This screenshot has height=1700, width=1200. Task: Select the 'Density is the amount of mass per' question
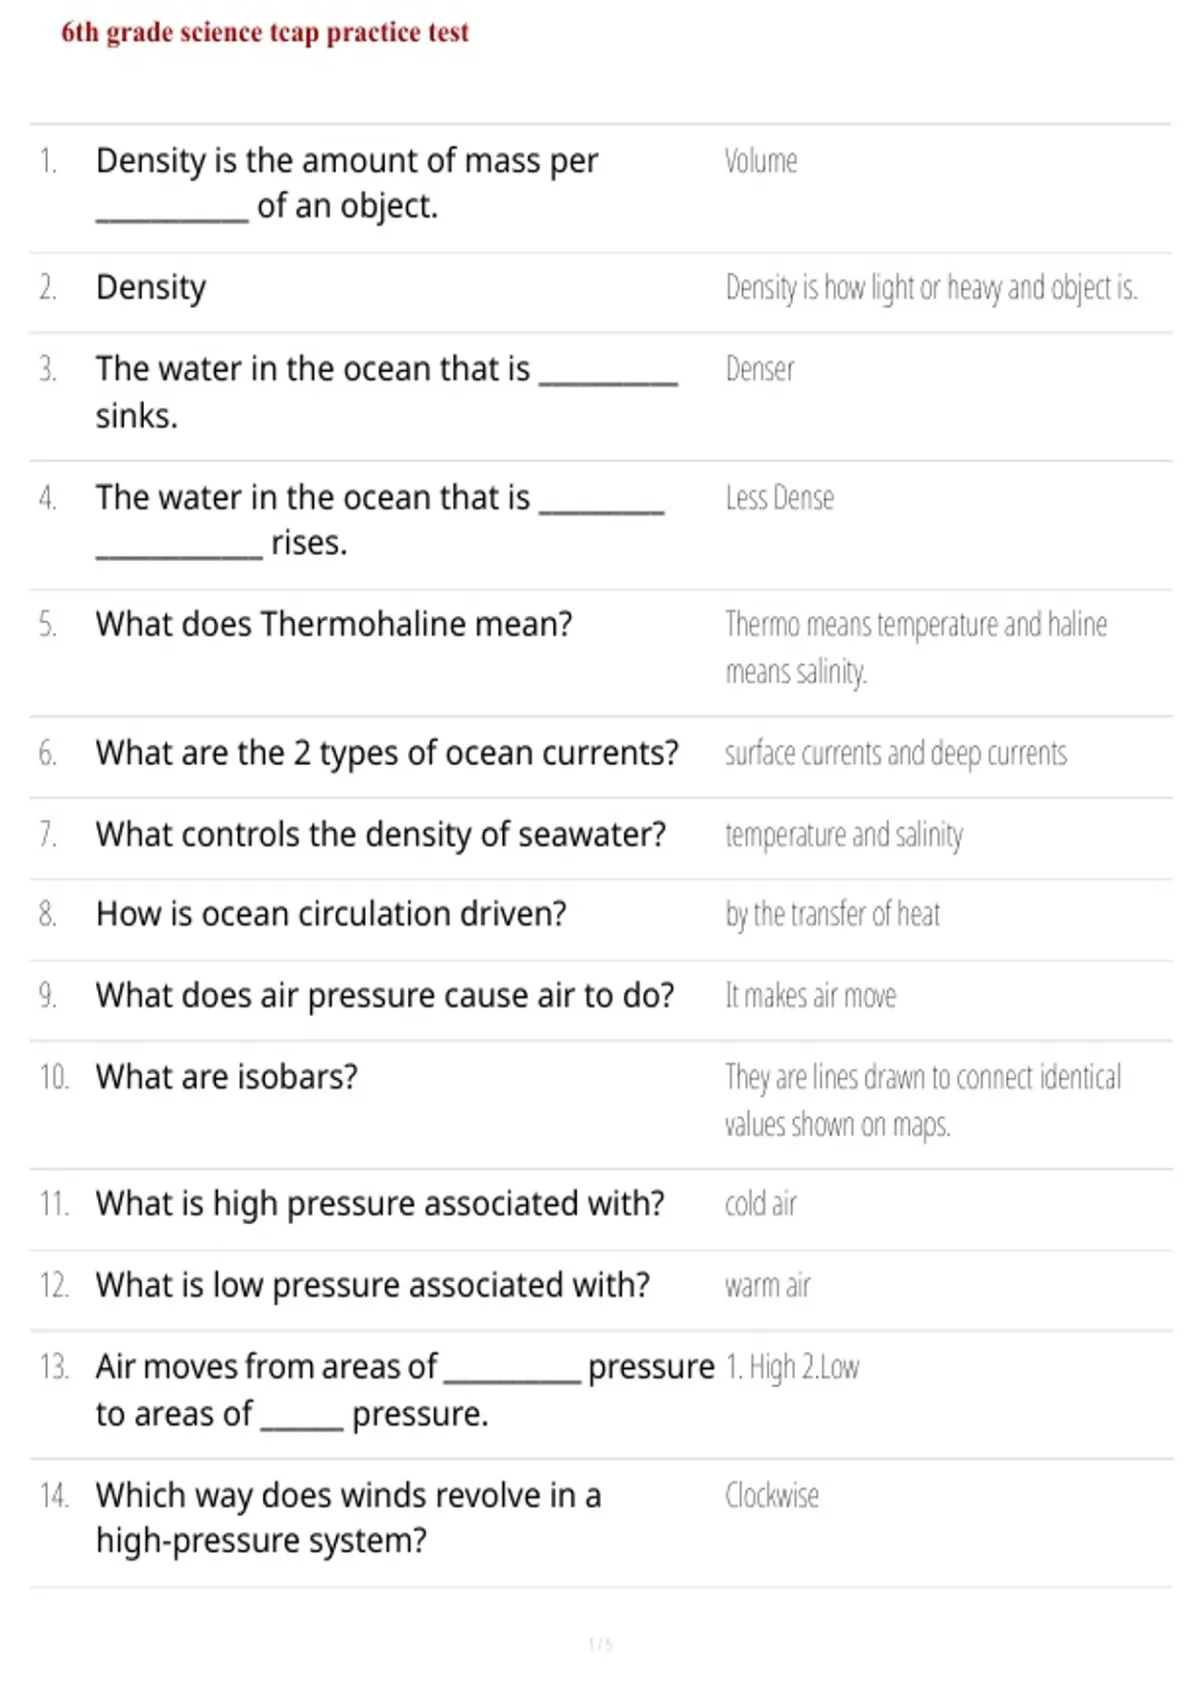click(347, 183)
